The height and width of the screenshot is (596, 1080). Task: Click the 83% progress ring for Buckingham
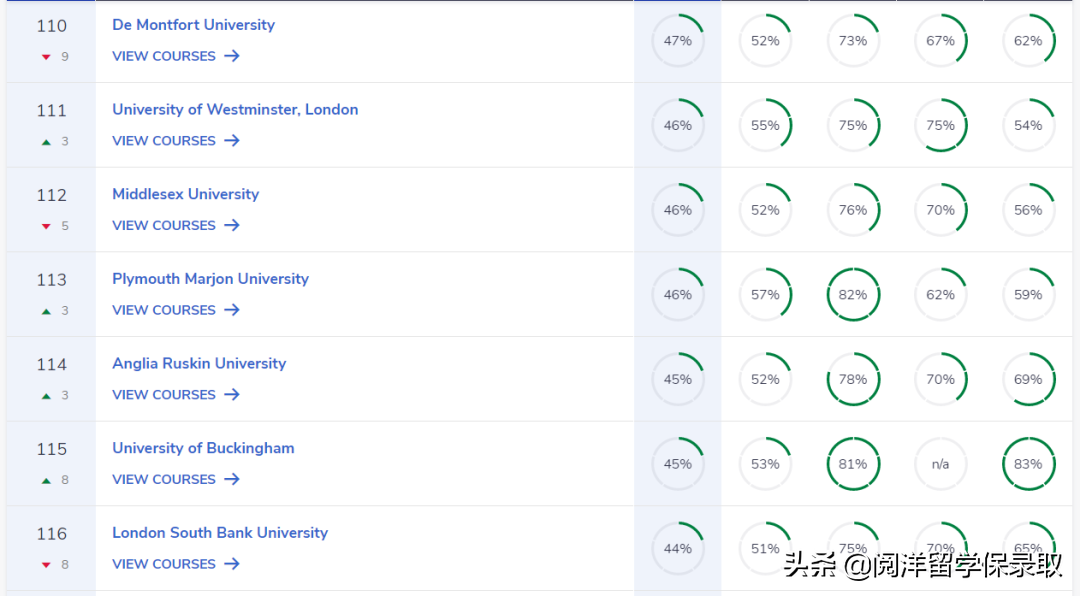tap(1028, 464)
